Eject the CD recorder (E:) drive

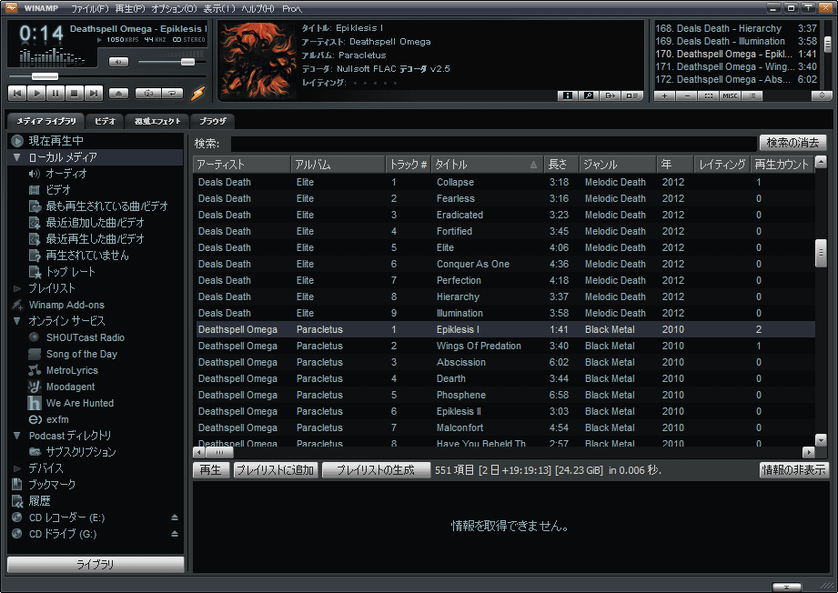(x=175, y=518)
